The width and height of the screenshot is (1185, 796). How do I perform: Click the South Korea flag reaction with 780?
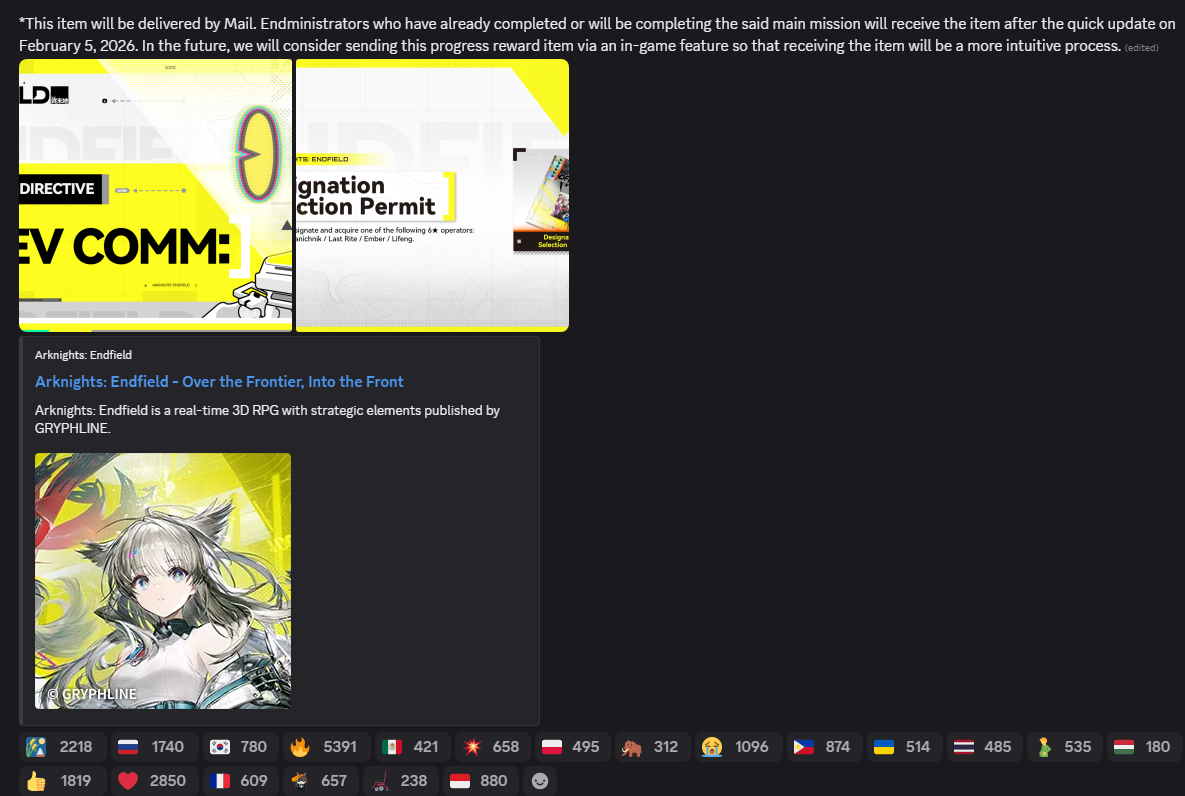coord(240,747)
